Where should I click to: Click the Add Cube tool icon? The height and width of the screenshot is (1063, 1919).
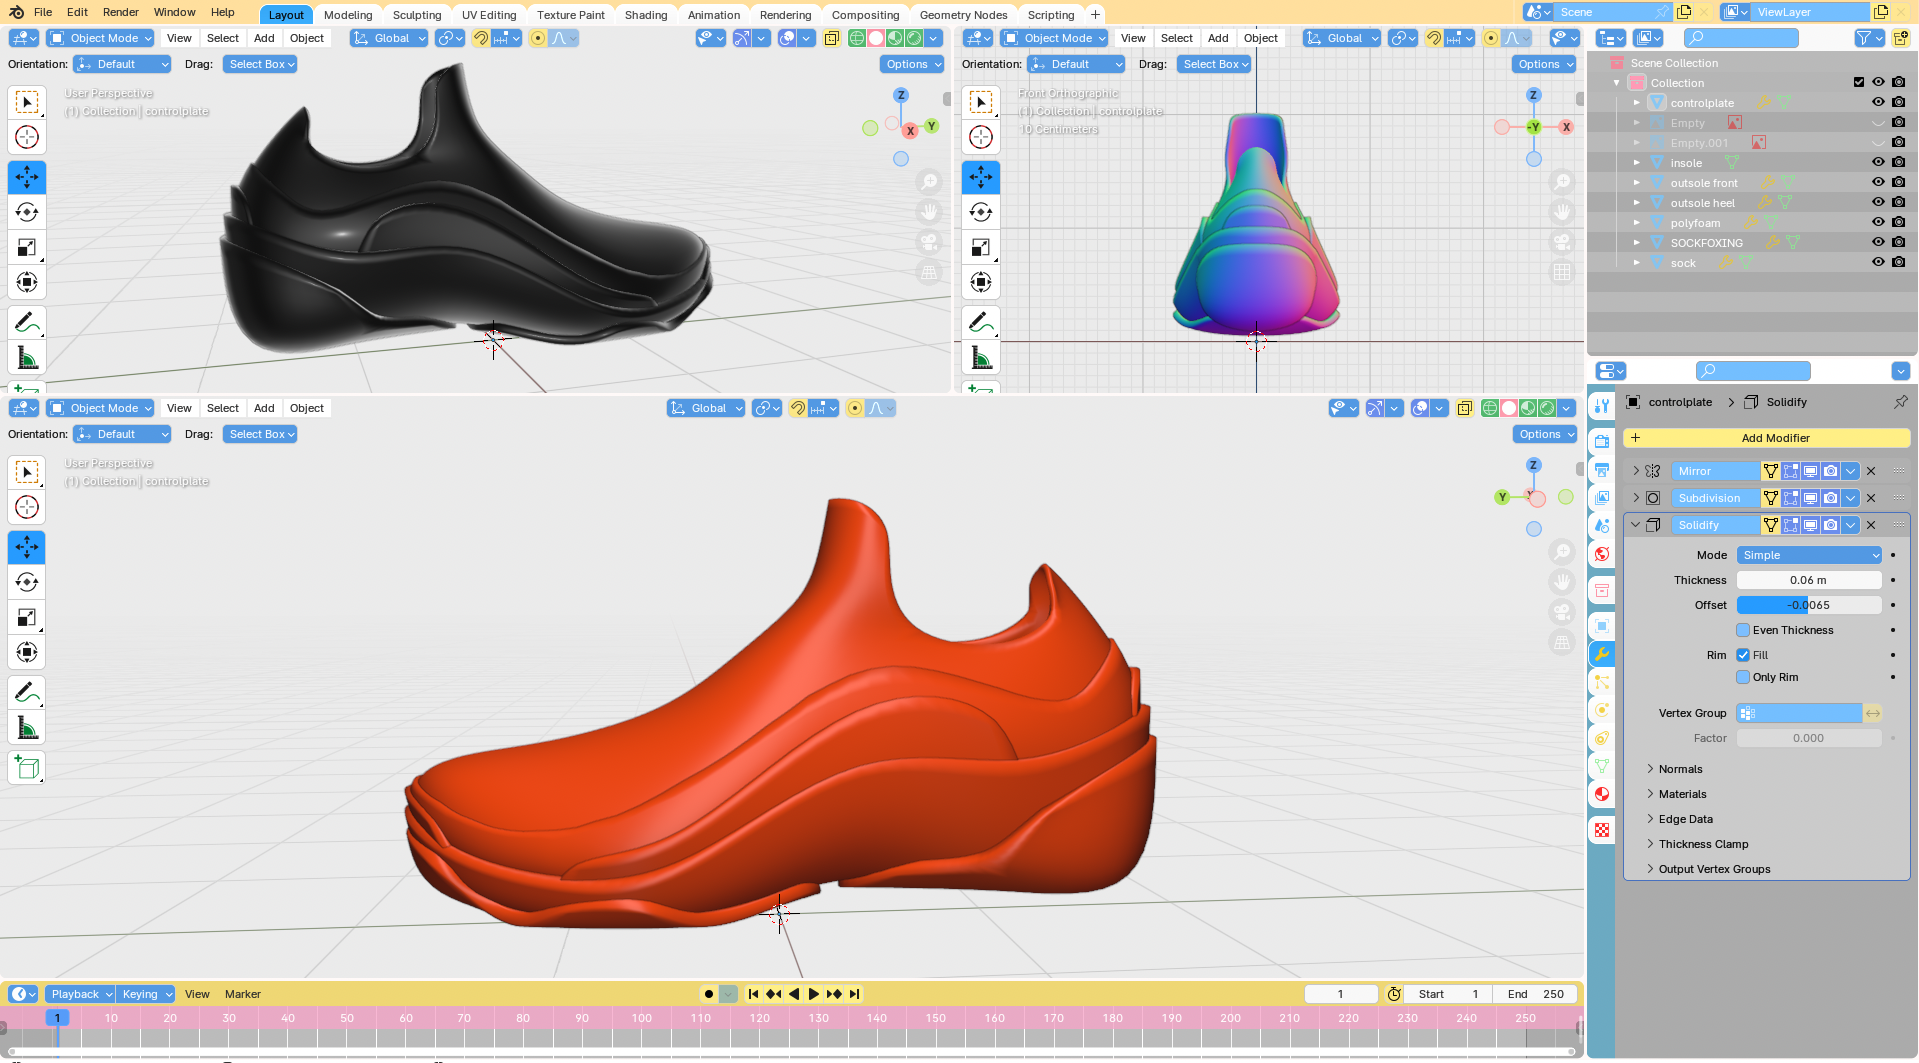[27, 768]
